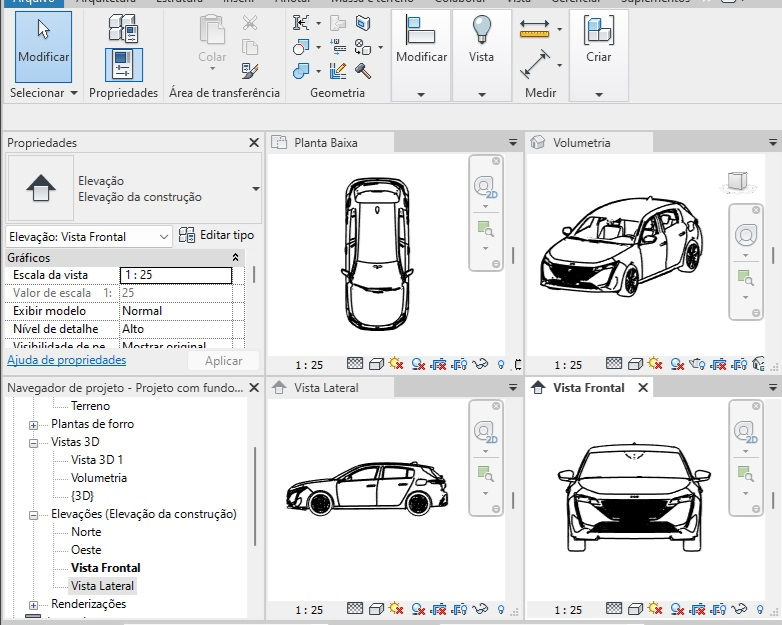Select the Join geometry tool
This screenshot has height=625, width=782.
[x=301, y=71]
